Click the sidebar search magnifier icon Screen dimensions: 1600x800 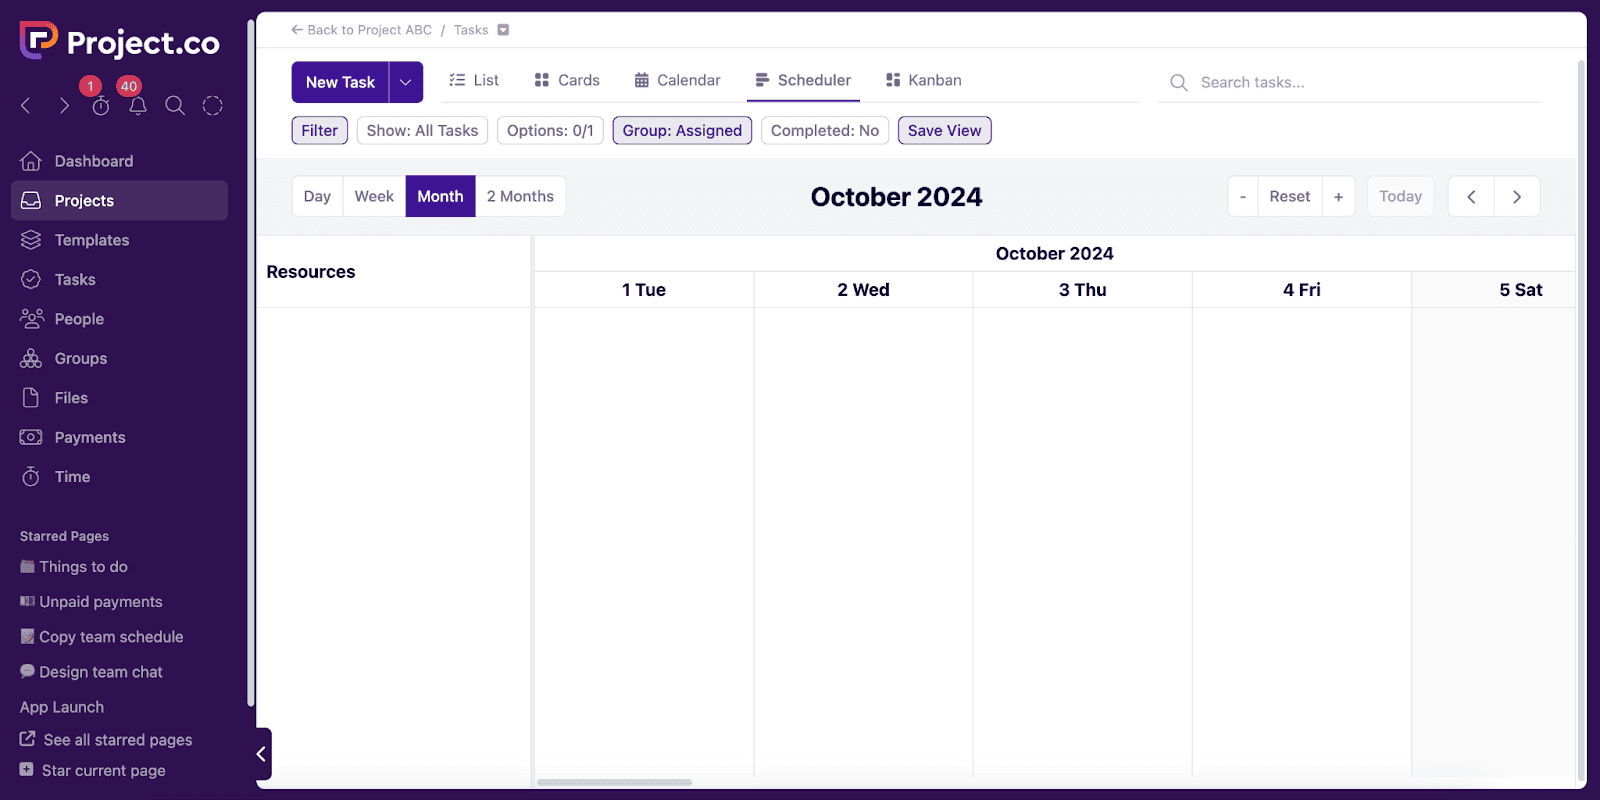pyautogui.click(x=175, y=106)
